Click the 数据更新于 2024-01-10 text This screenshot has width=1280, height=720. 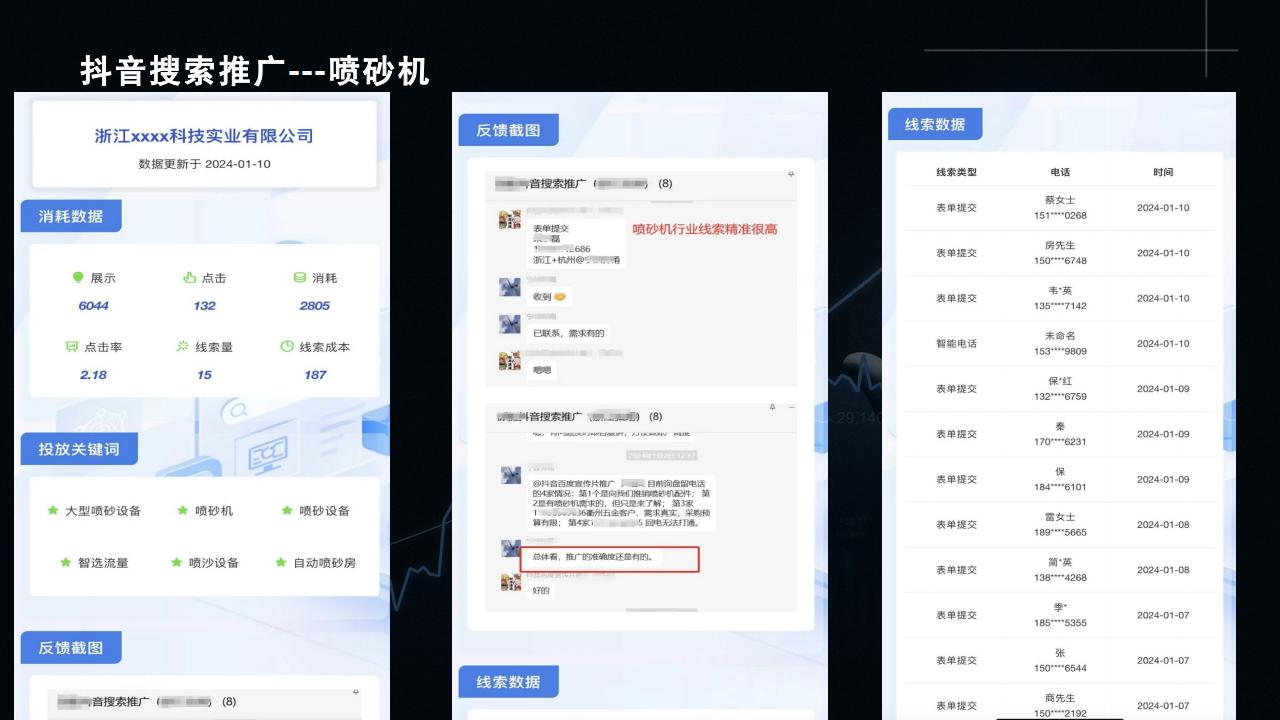[204, 164]
